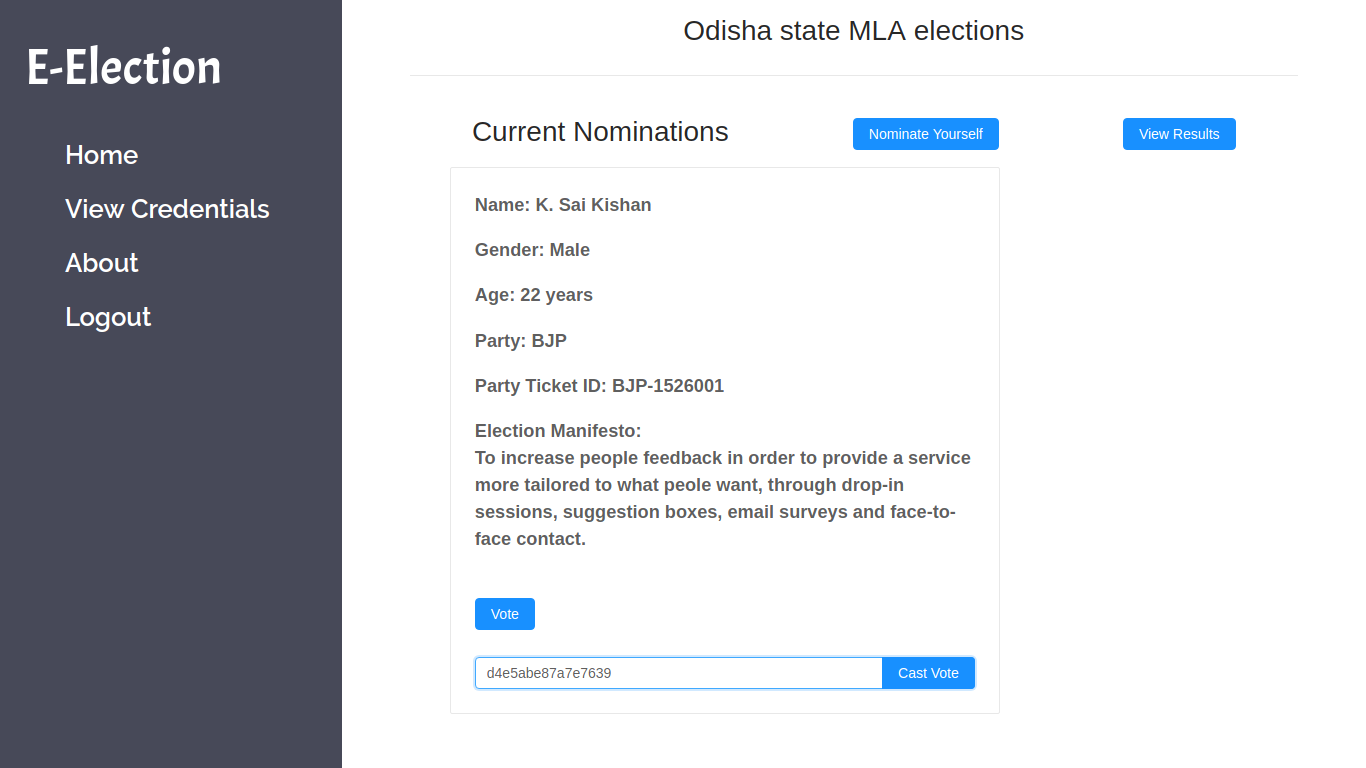Click the blank area right of the Vote button
The image size is (1366, 768).
pos(750,614)
